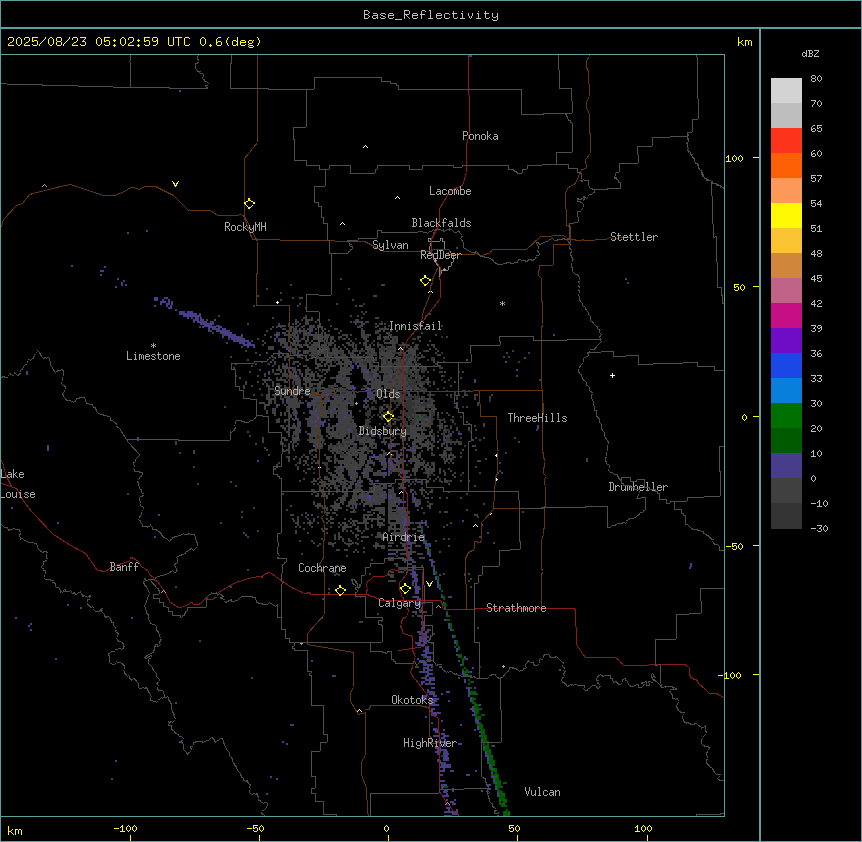Click the Sylvan label
The width and height of the screenshot is (862, 842).
390,245
